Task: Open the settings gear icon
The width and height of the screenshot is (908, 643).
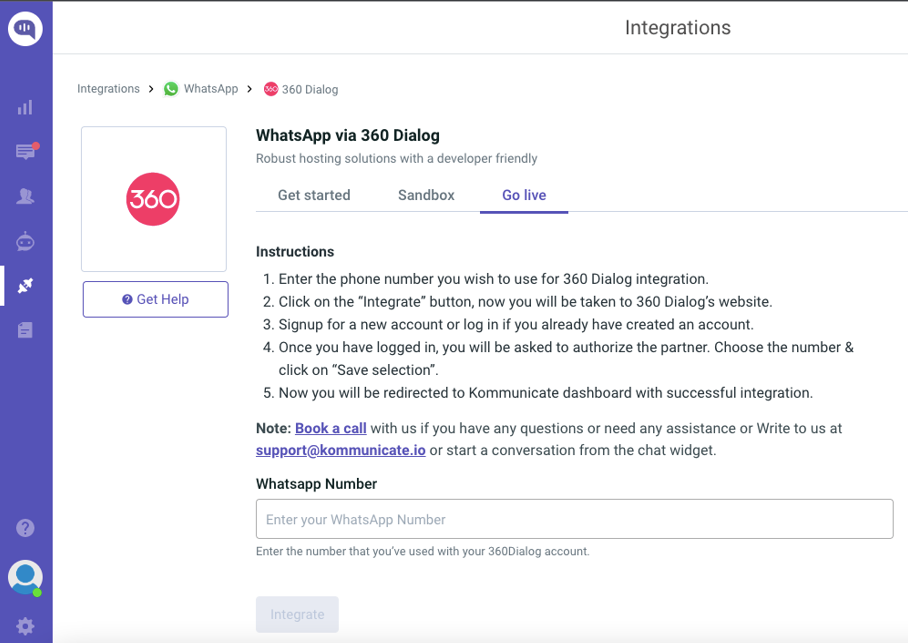Action: tap(25, 626)
